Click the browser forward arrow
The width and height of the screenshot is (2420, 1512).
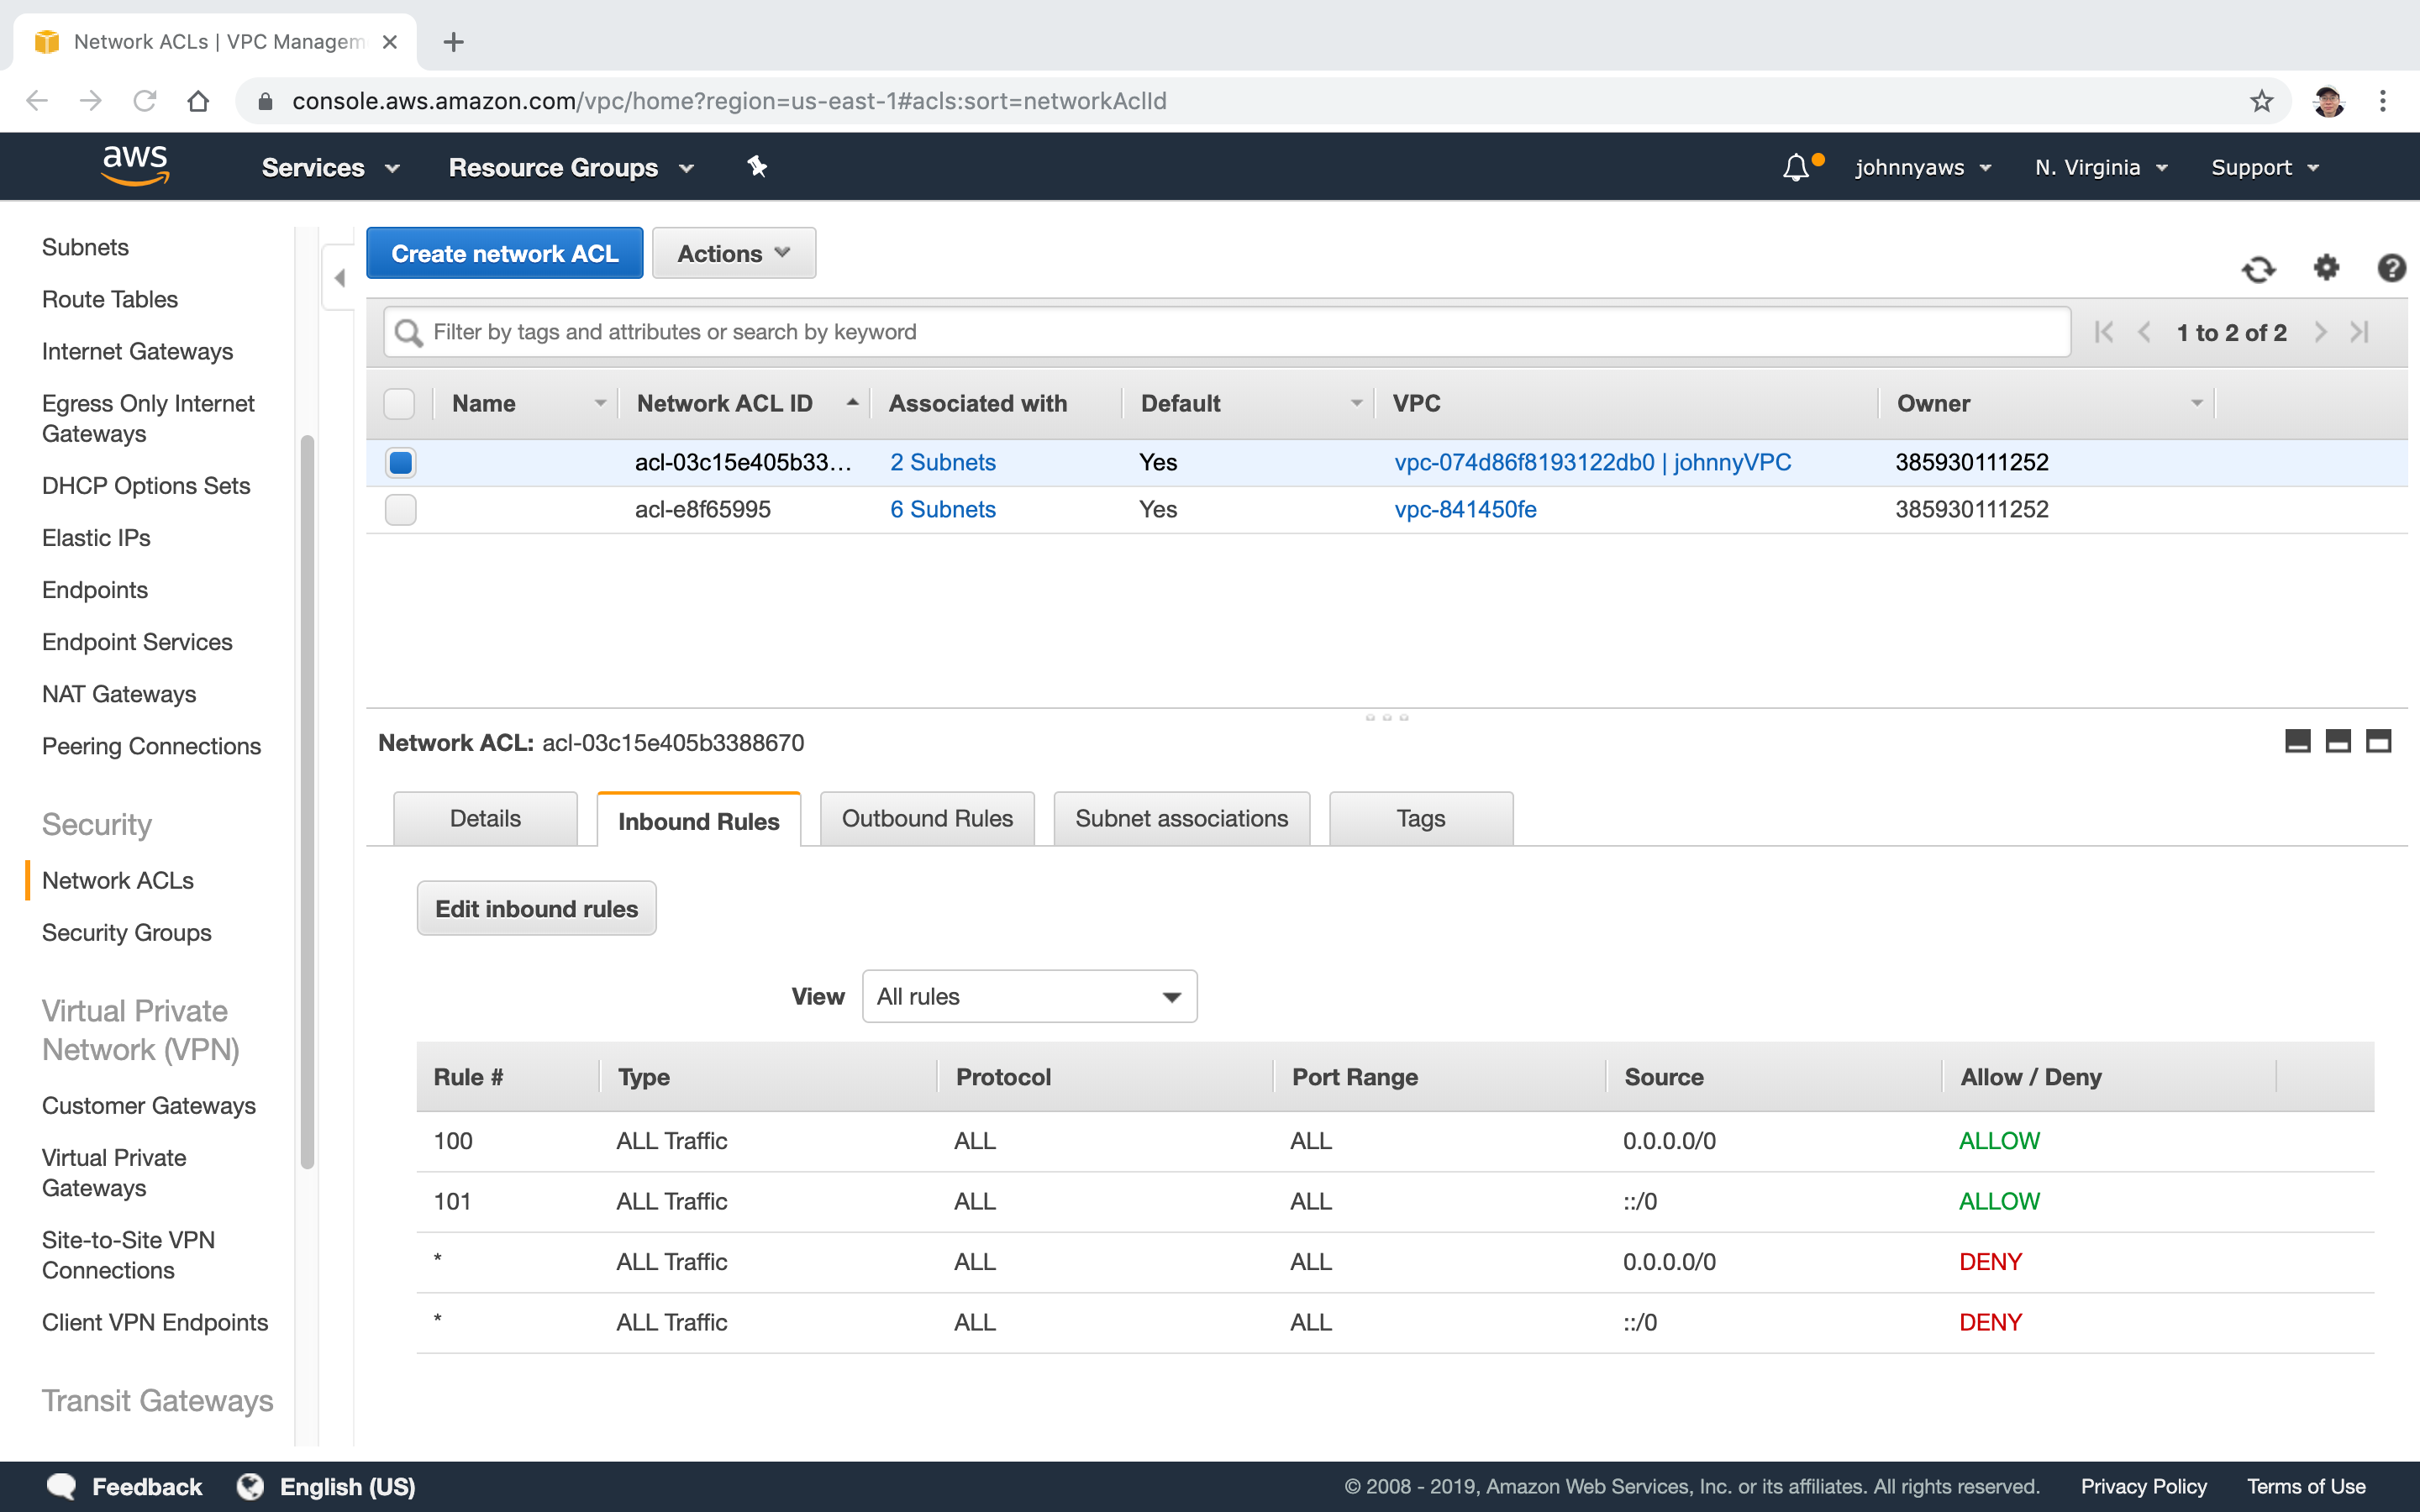pos(91,101)
